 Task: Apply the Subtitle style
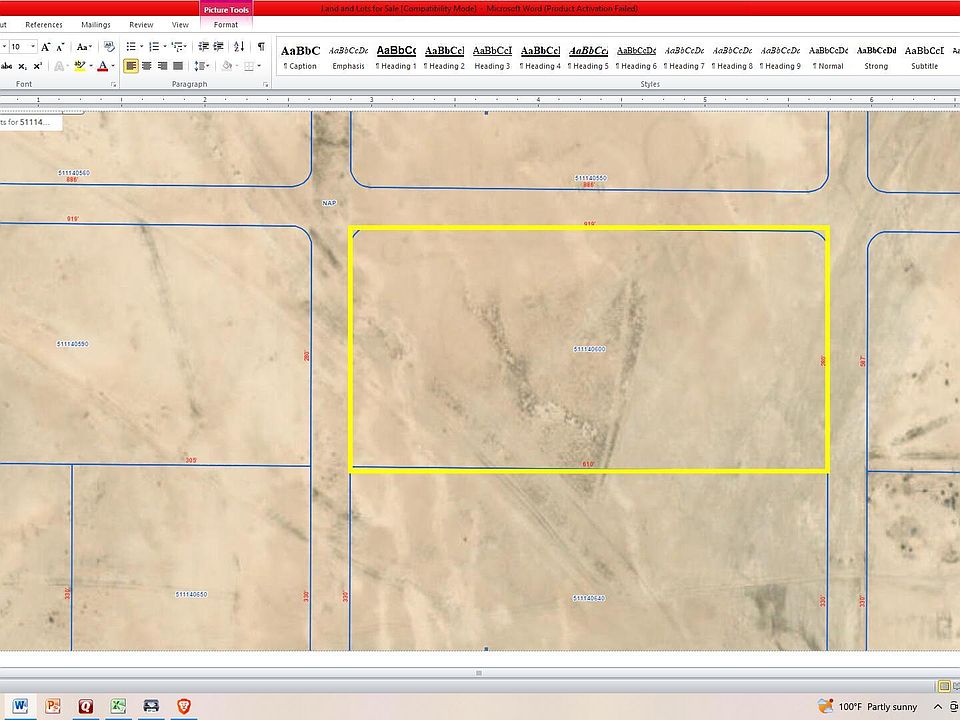click(924, 57)
